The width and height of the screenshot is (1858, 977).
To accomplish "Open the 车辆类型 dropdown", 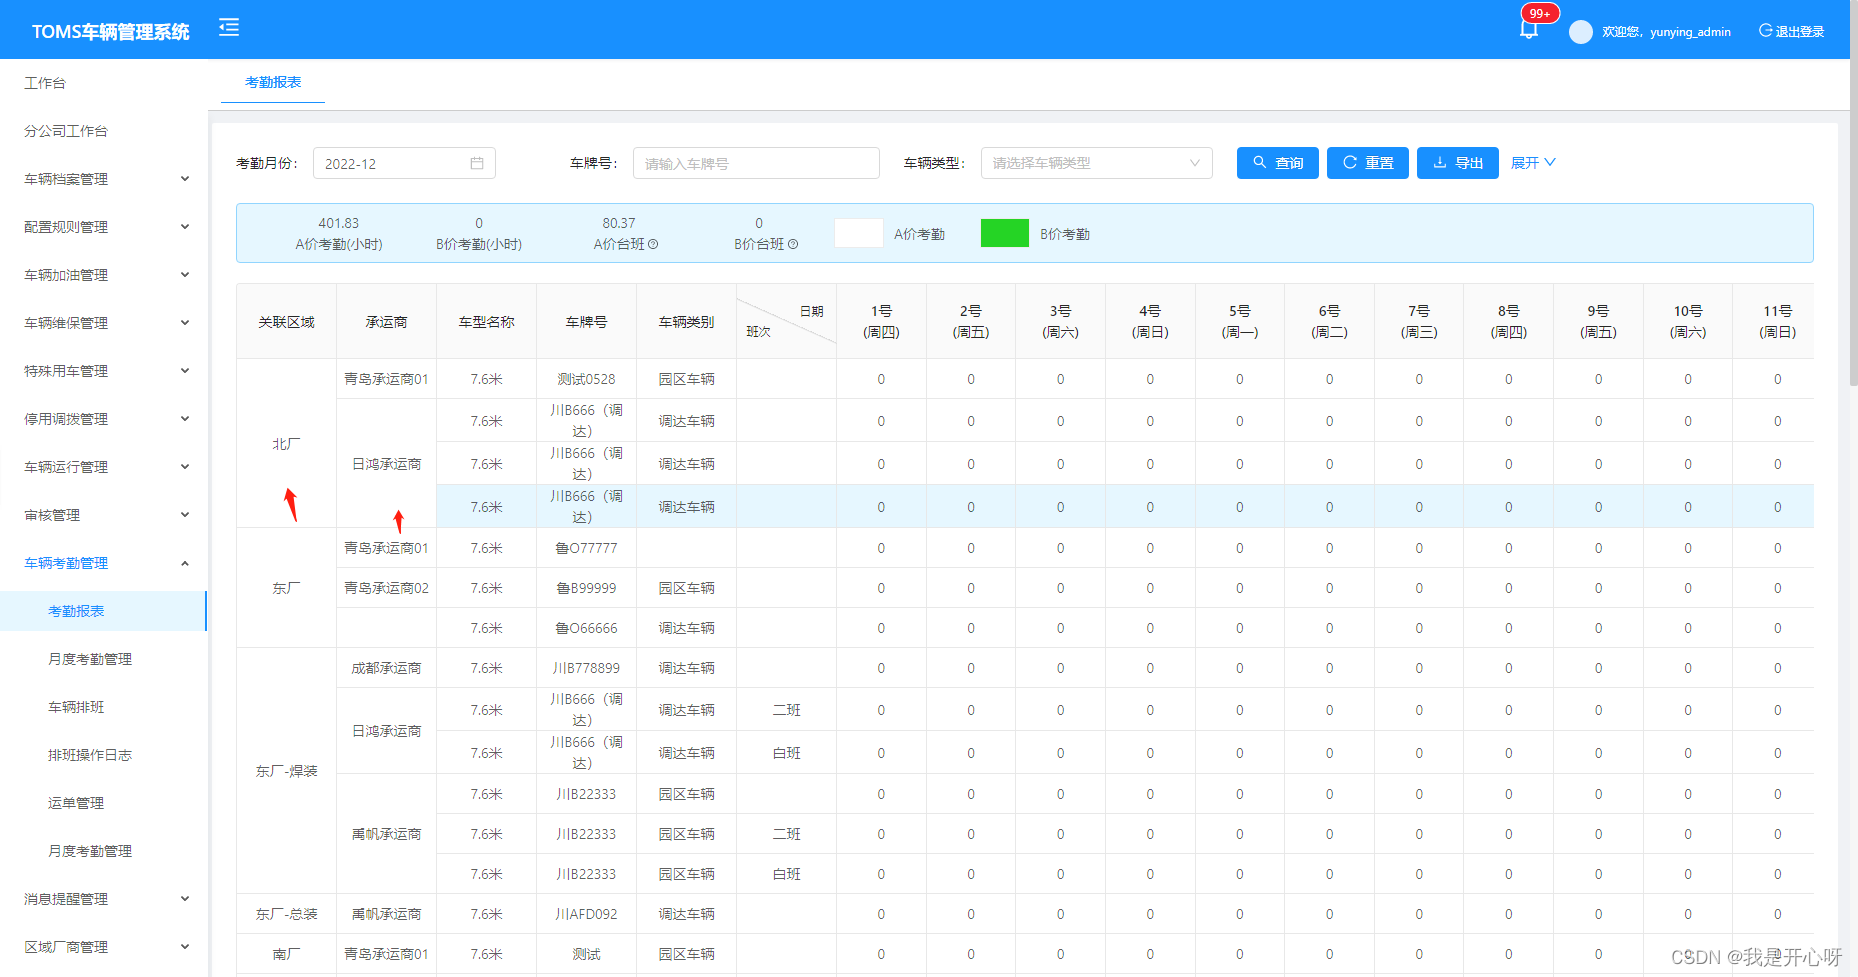I will click(1097, 163).
